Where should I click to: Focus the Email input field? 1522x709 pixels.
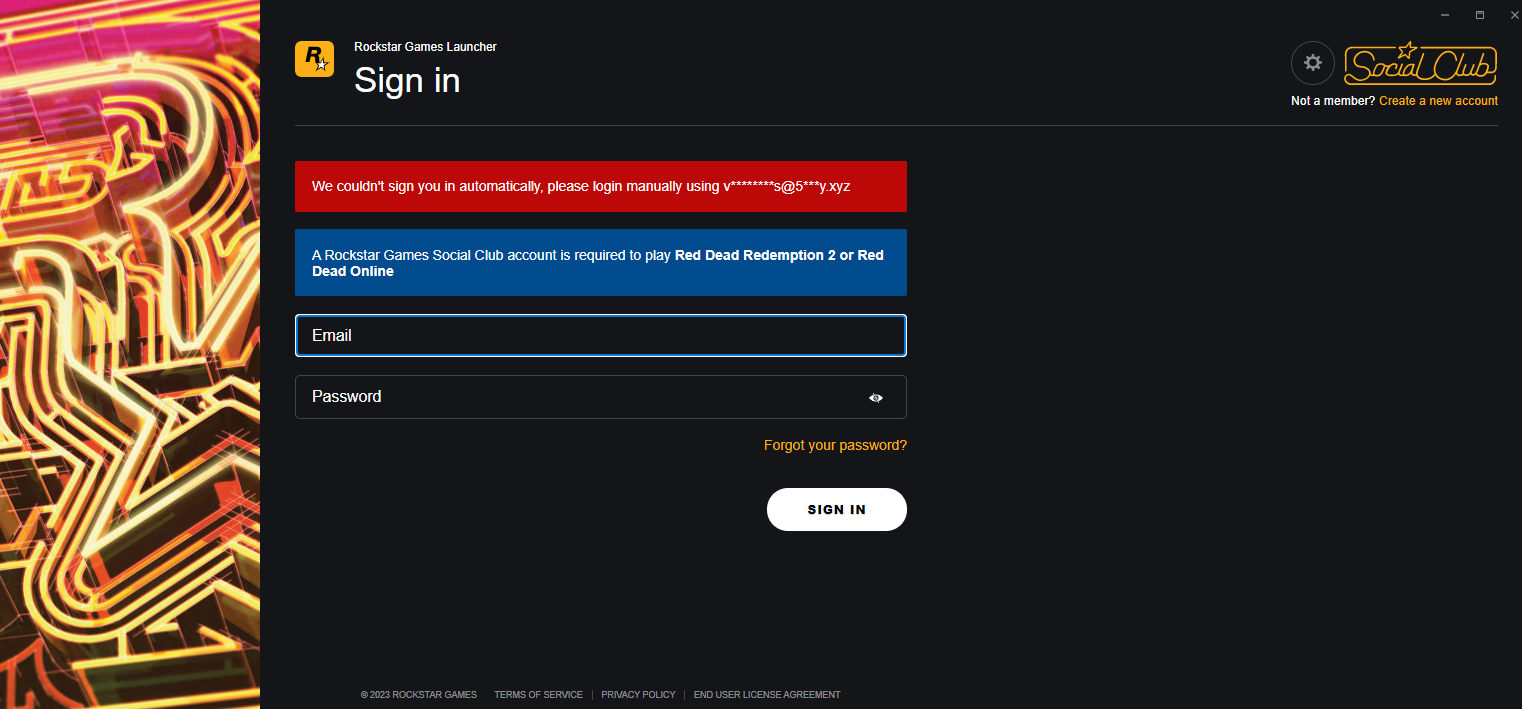pos(601,336)
